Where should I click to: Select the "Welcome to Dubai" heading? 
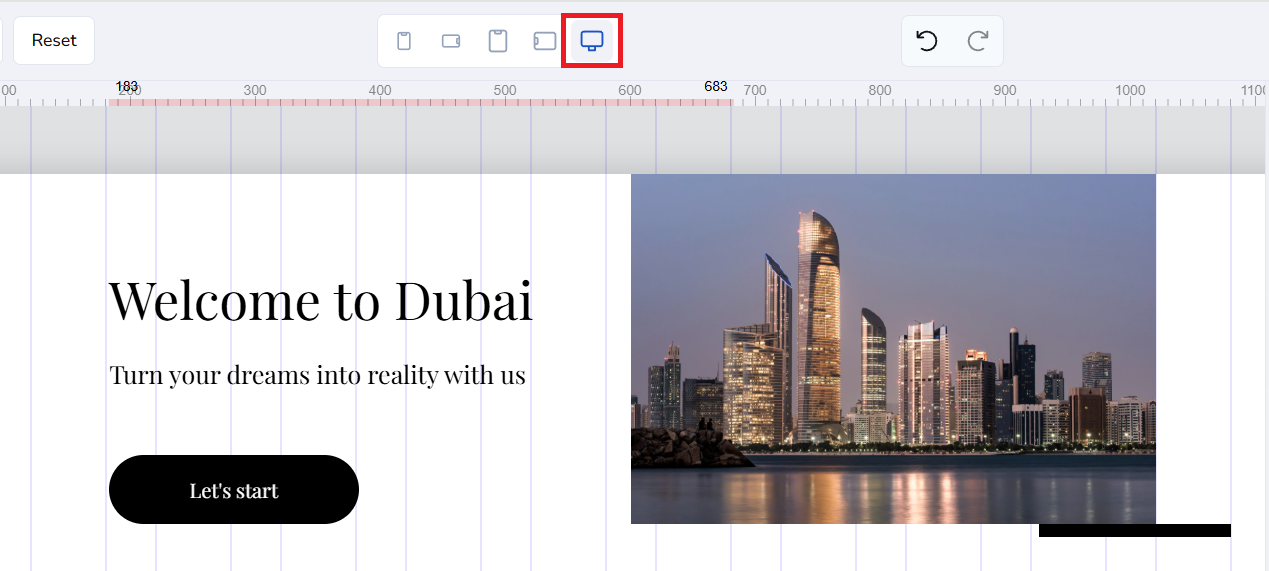(320, 300)
